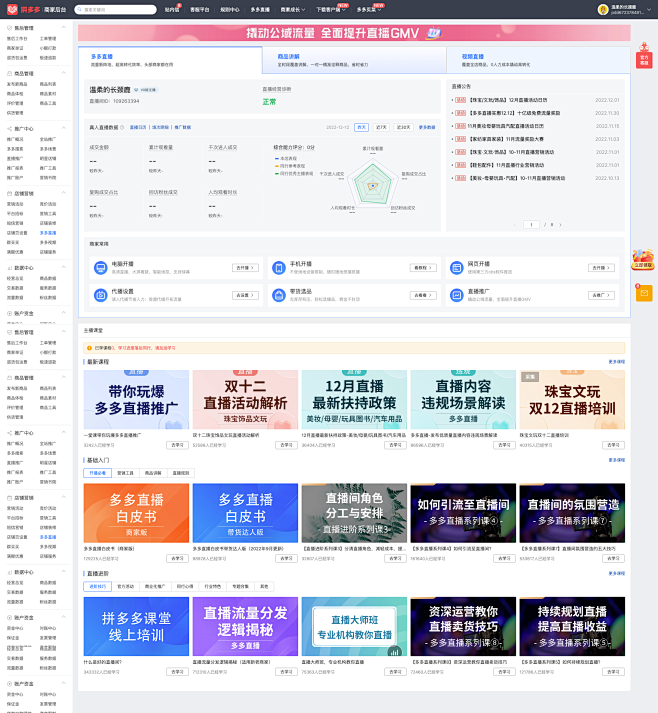Click the 直播推广 chart icon
658x713 pixels.
tap(456, 295)
